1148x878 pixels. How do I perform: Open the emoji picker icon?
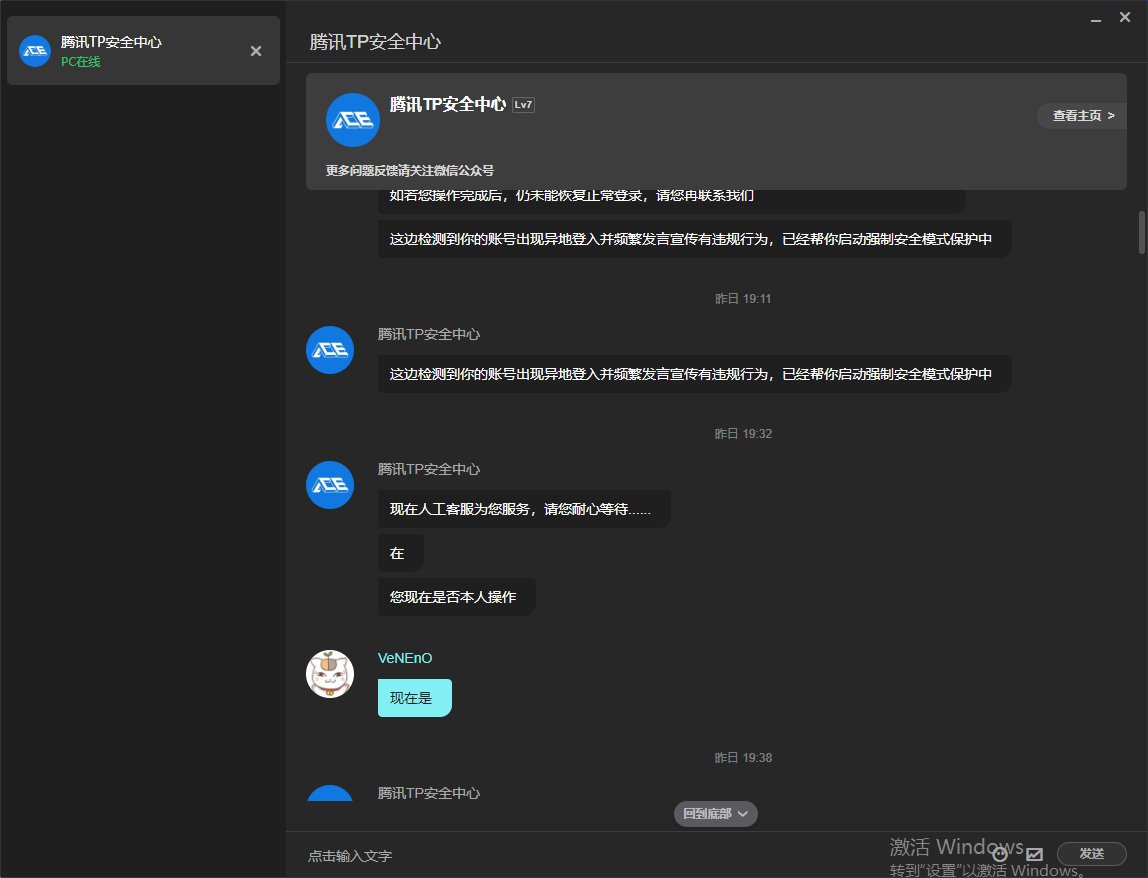coord(1000,854)
